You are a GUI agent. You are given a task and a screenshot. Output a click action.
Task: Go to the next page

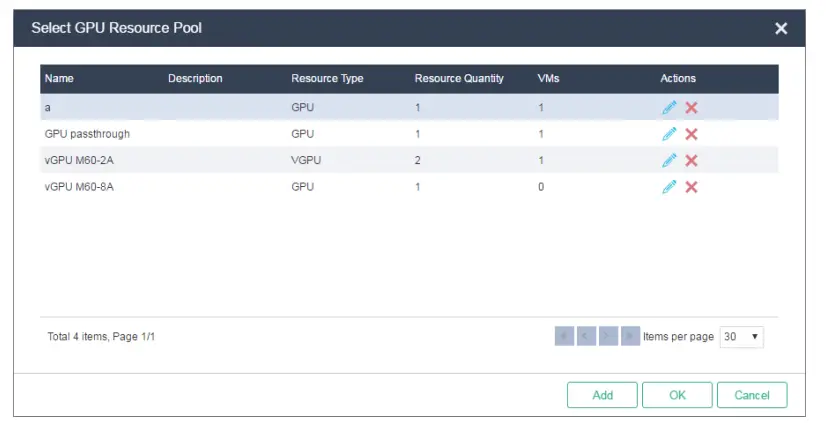(x=608, y=336)
